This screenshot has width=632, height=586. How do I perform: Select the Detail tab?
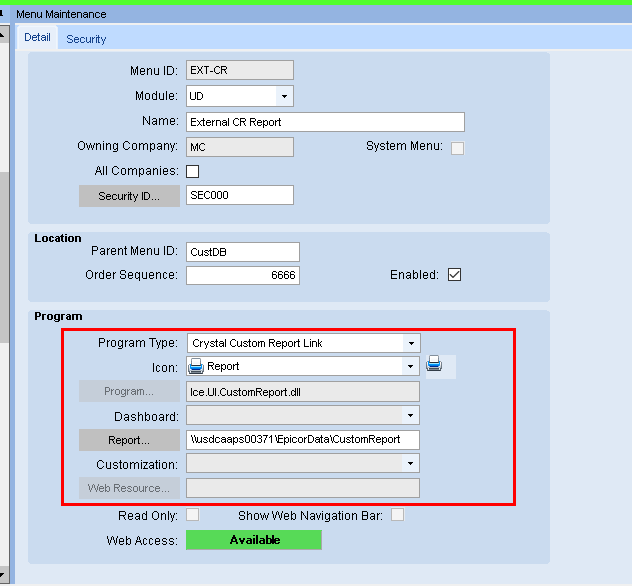pyautogui.click(x=37, y=37)
